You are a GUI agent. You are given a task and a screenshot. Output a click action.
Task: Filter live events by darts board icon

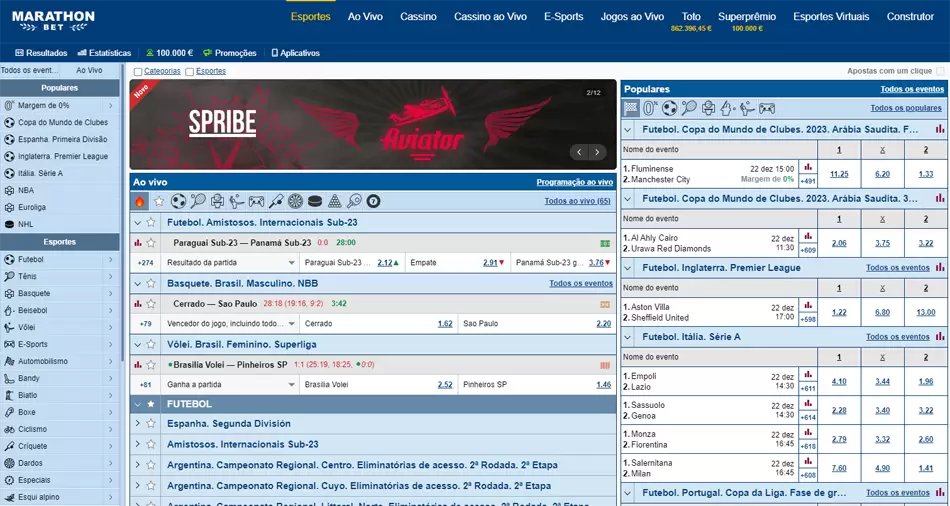click(295, 201)
